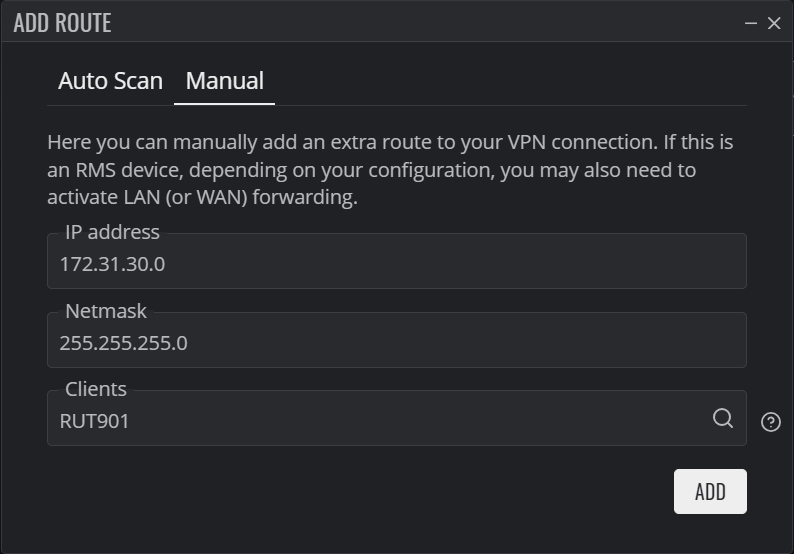This screenshot has height=554, width=794.
Task: Select the Manual tab
Action: pyautogui.click(x=224, y=81)
